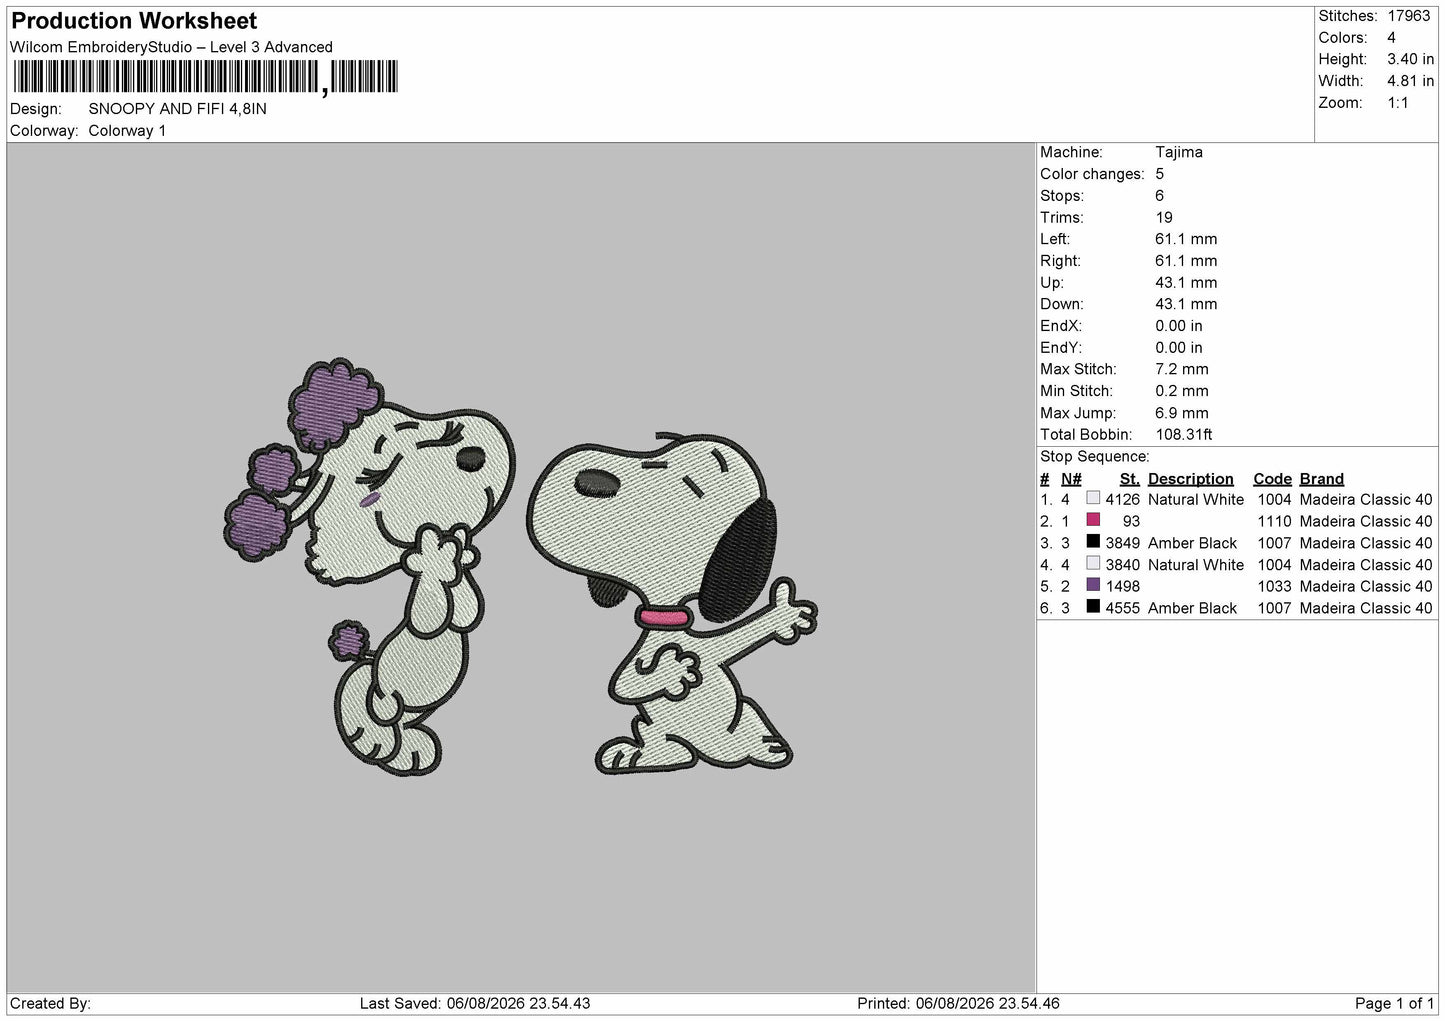Click the Max Jump value 6.9 mm

[x=1182, y=413]
